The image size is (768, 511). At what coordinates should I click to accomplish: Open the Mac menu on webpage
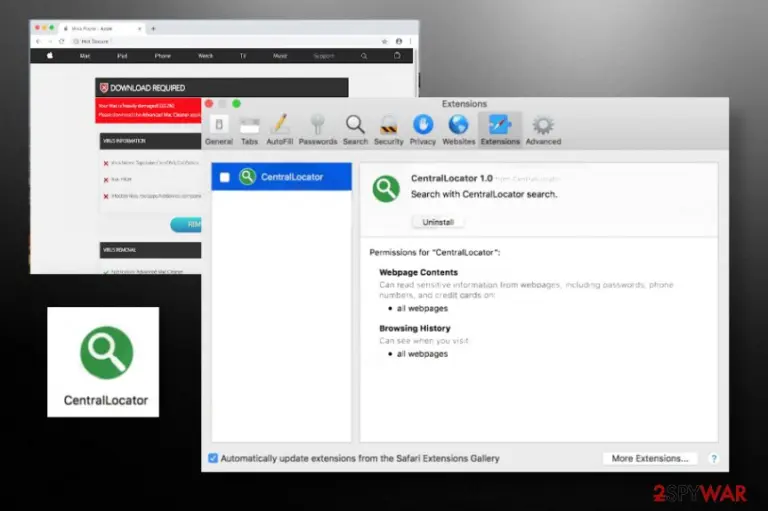[85, 56]
